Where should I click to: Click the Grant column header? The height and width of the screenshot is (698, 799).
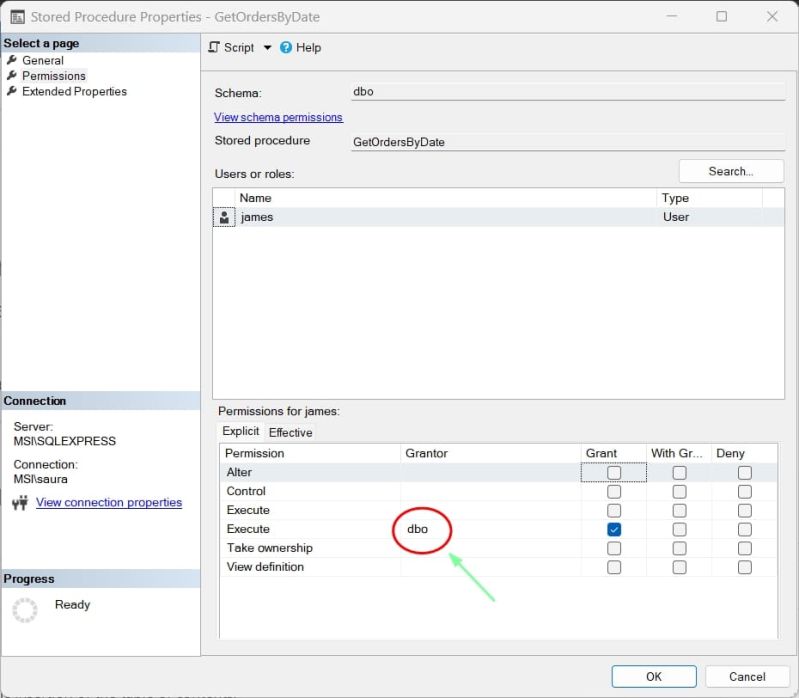(614, 453)
